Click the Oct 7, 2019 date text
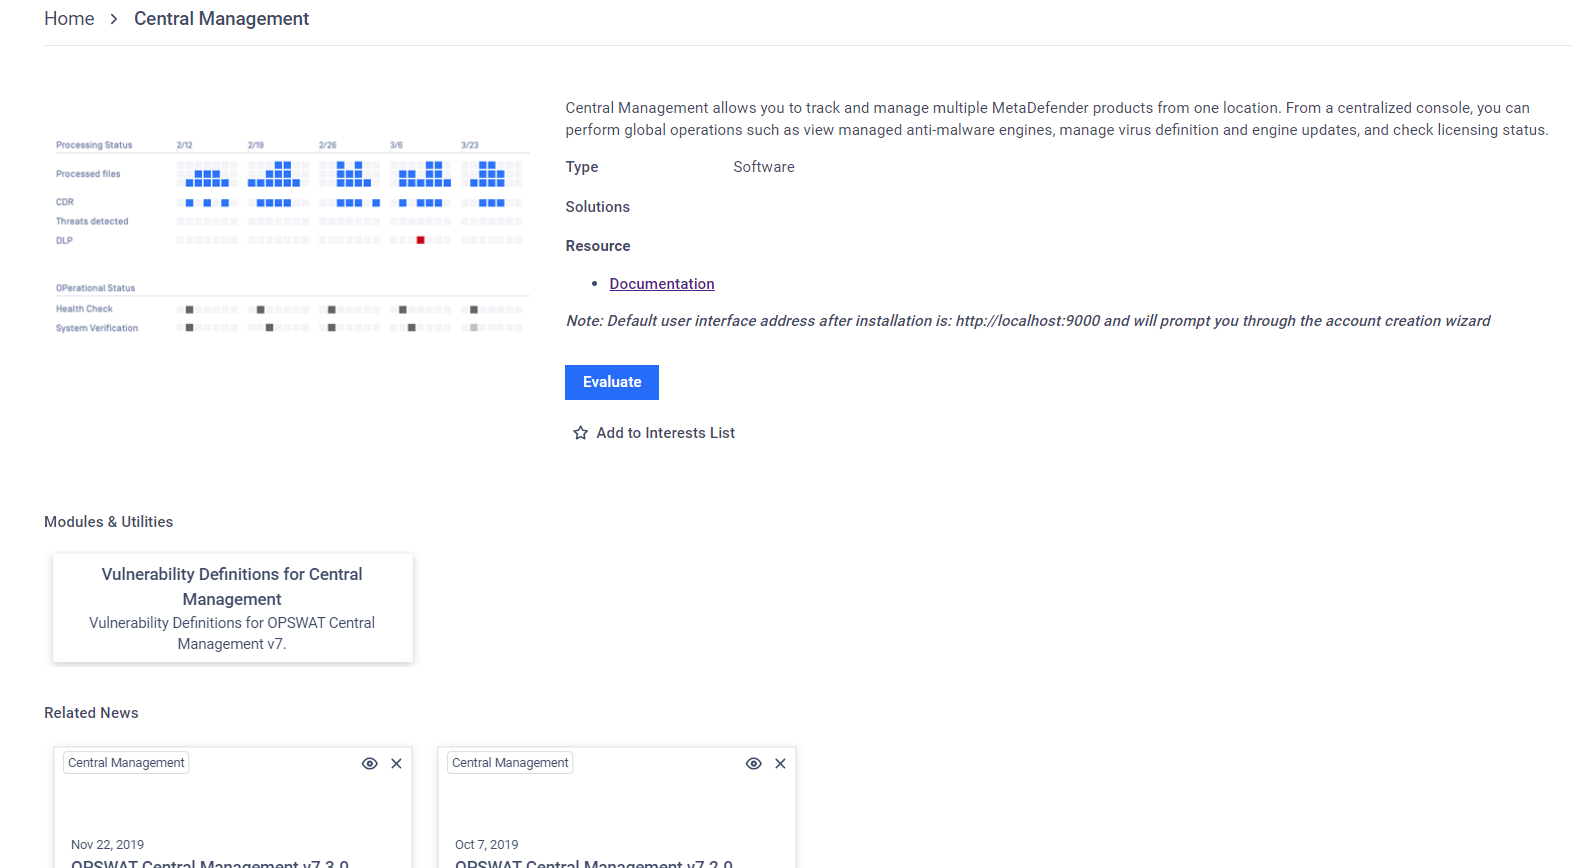The width and height of the screenshot is (1575, 868). (x=487, y=845)
